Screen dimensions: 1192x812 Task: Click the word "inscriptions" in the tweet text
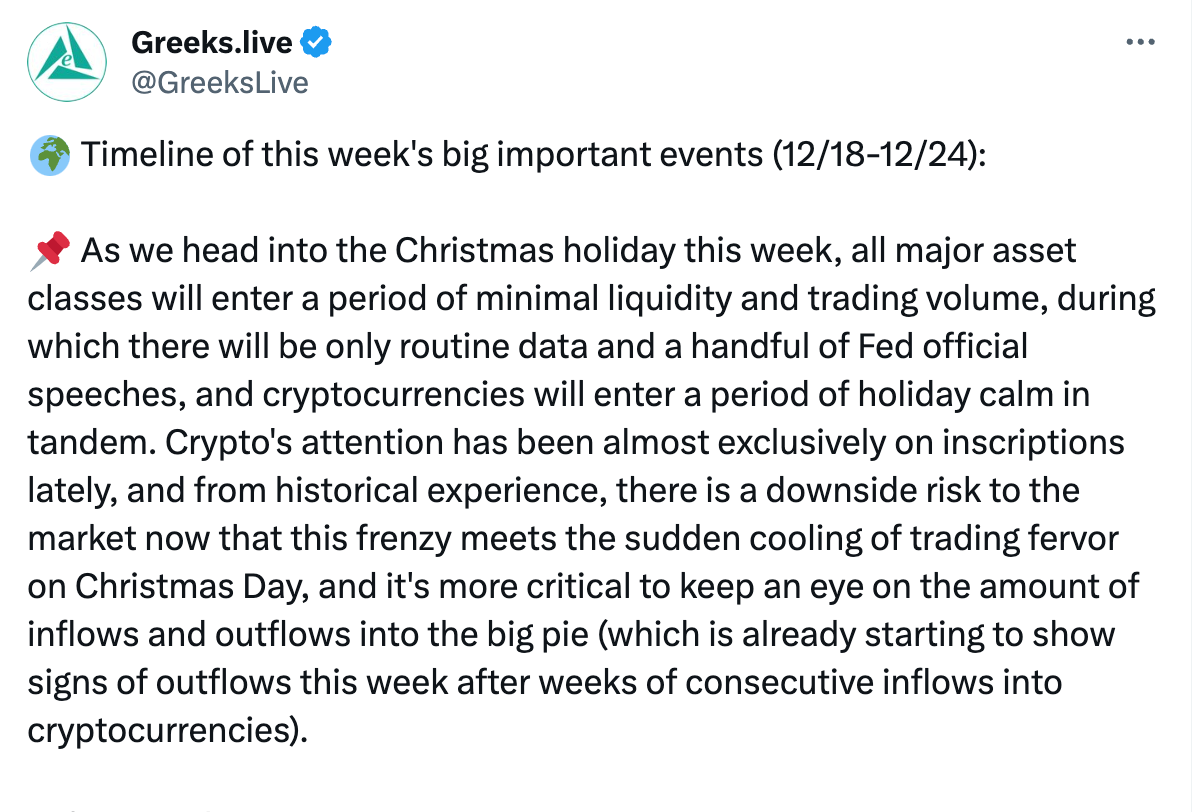[x=1033, y=442]
